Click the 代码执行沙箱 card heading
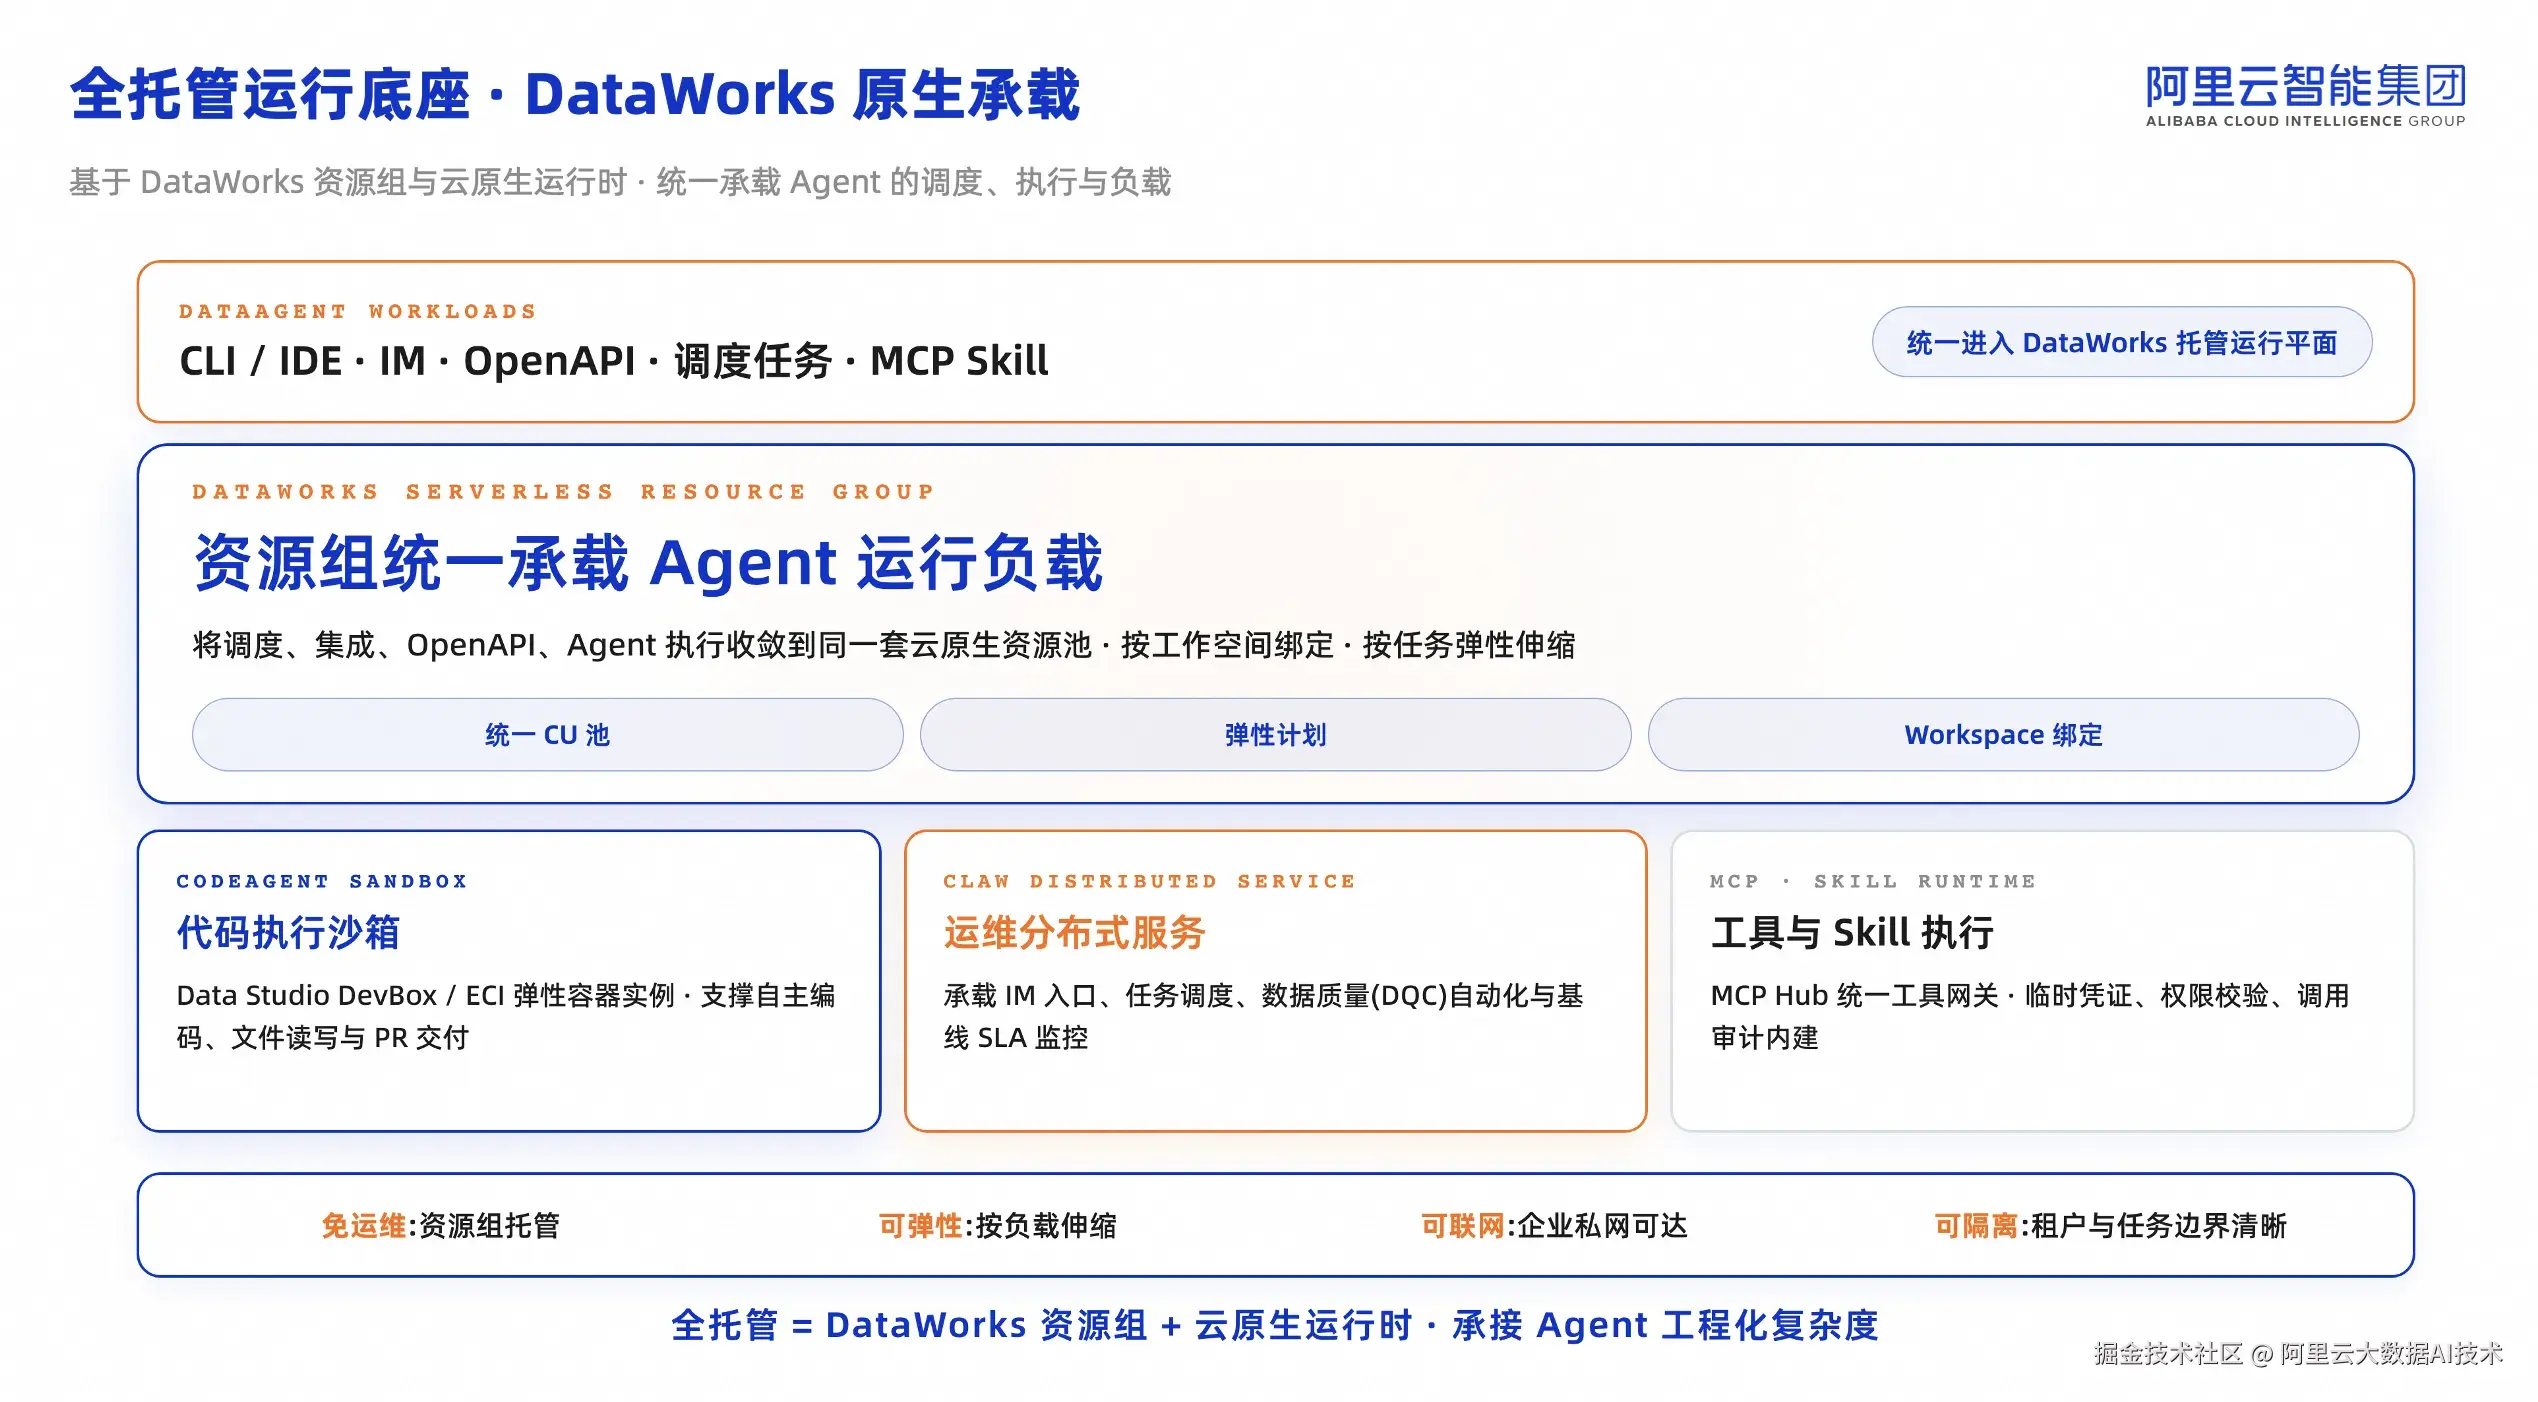 (288, 932)
